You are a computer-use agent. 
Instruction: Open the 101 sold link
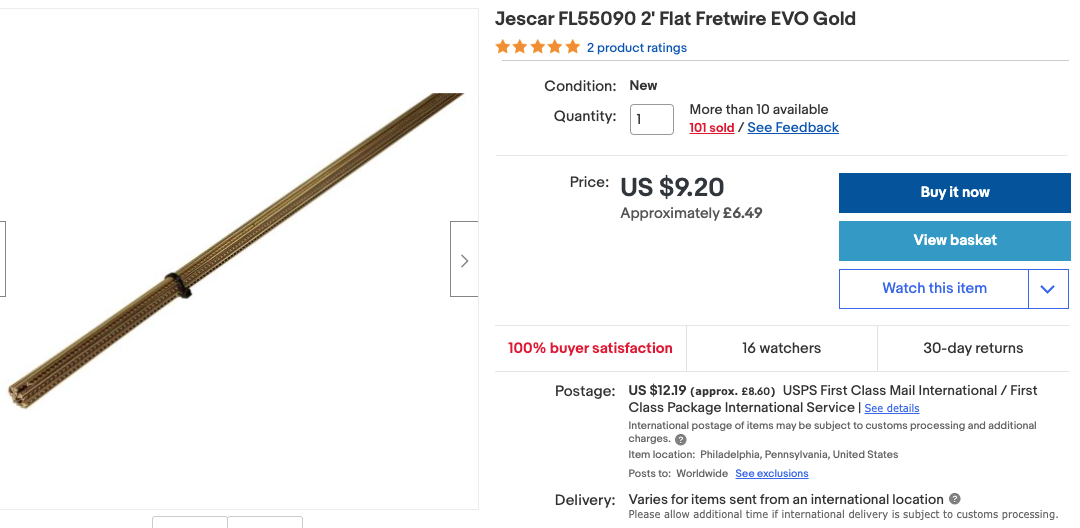[711, 128]
